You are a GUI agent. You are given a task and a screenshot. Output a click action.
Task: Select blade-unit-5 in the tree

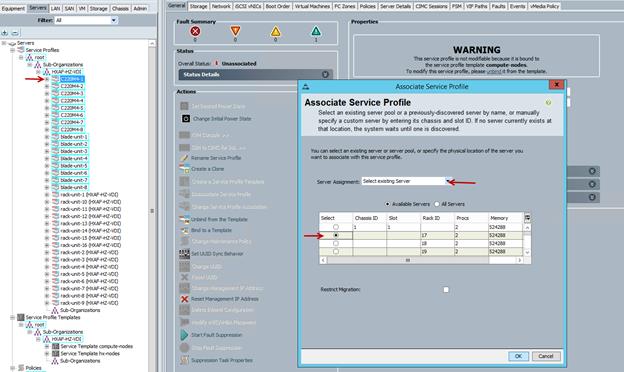74,166
